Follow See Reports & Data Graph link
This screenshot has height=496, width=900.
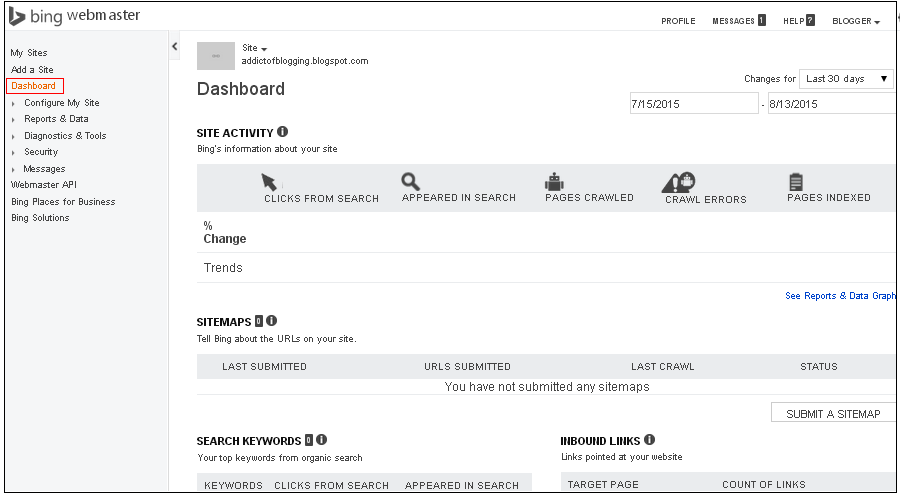840,296
